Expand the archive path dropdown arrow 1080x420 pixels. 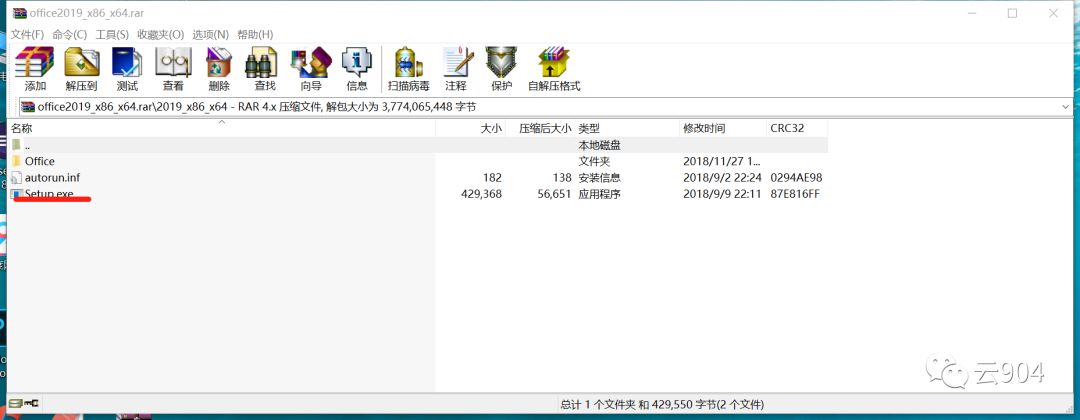click(x=1065, y=106)
